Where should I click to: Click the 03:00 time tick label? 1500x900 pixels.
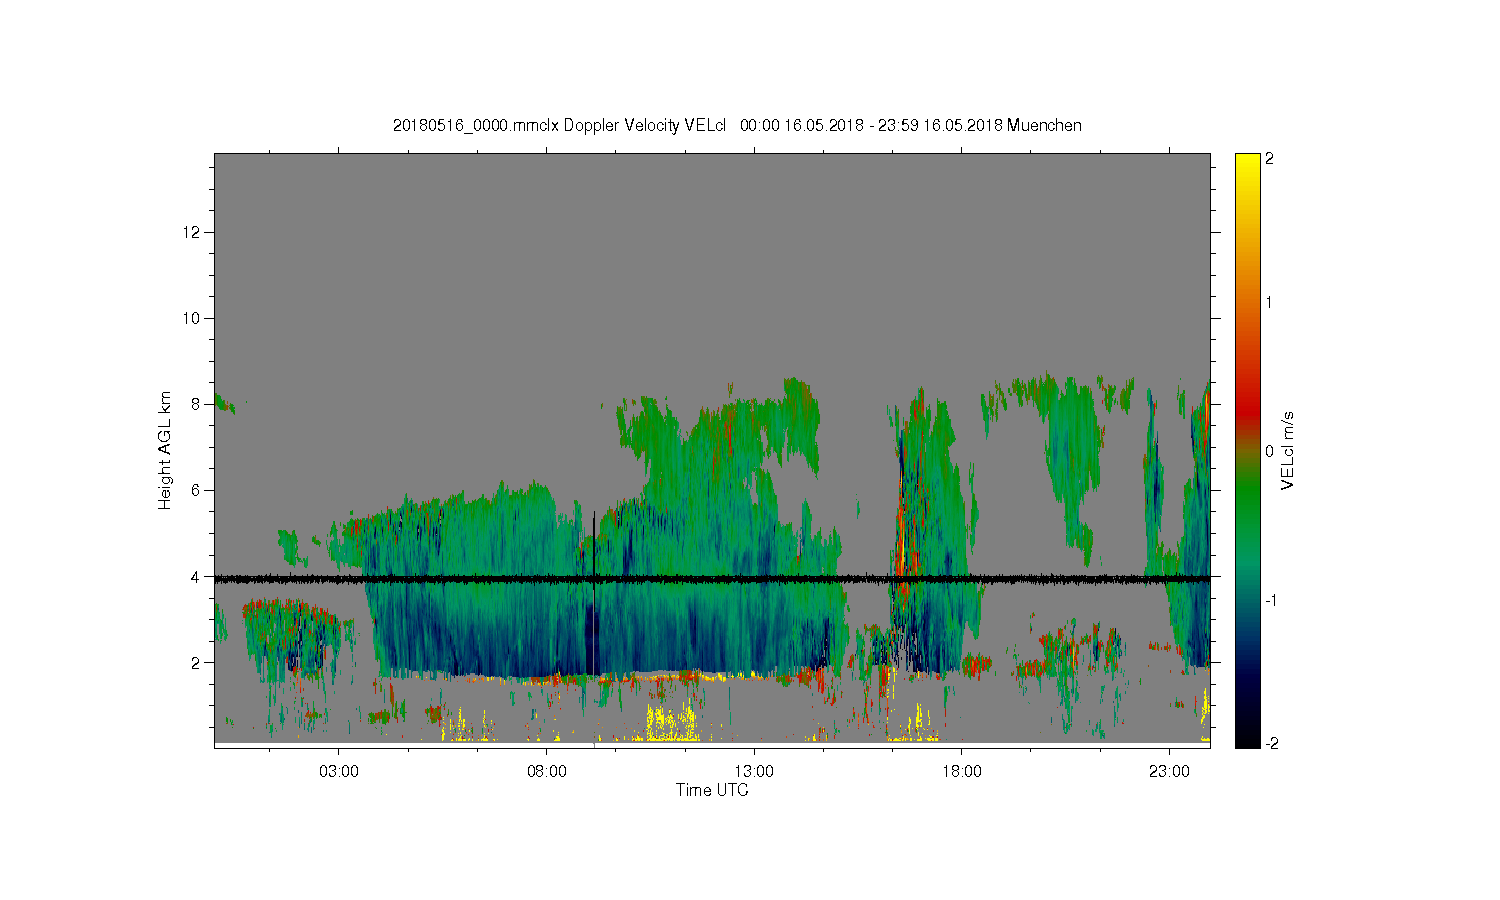click(339, 772)
